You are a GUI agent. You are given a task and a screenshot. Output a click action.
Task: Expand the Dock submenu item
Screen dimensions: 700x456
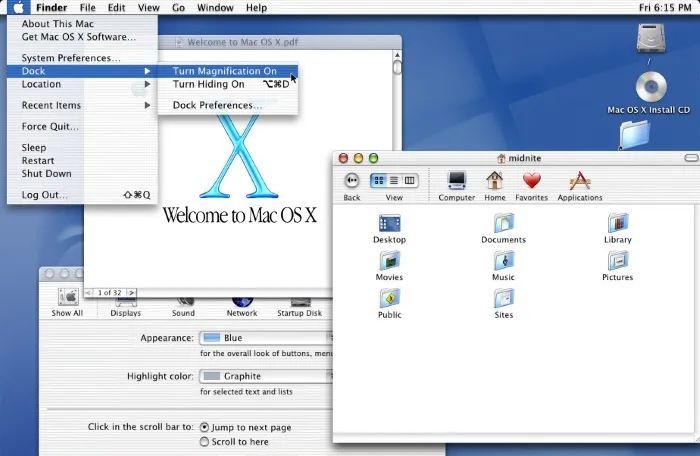tap(82, 71)
